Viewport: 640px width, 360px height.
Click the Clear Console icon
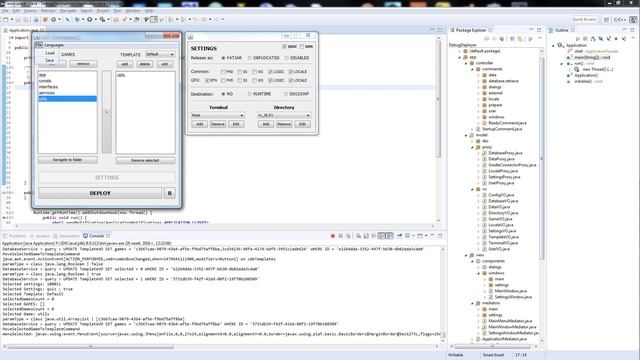[358, 236]
